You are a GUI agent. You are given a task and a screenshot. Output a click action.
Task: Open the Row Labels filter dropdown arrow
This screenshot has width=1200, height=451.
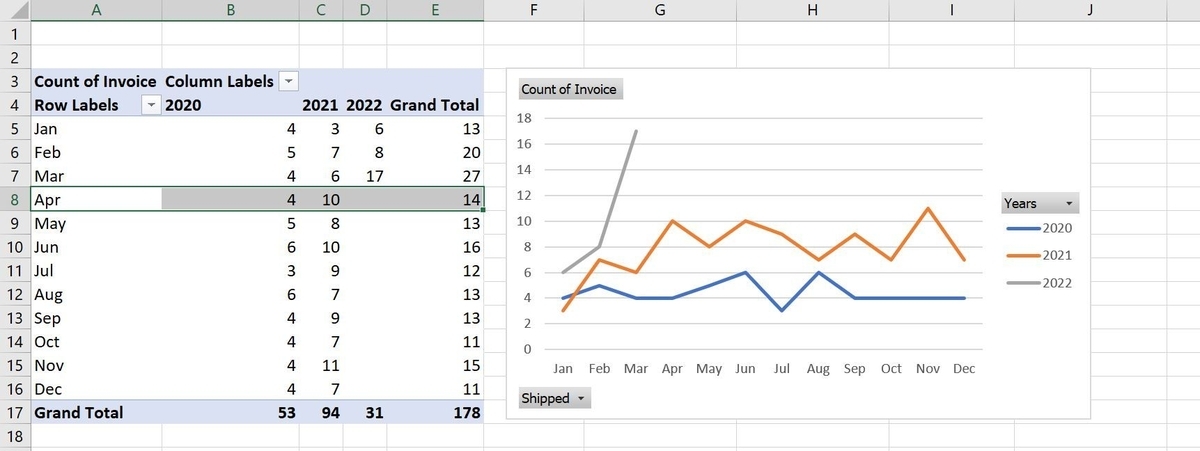click(151, 105)
